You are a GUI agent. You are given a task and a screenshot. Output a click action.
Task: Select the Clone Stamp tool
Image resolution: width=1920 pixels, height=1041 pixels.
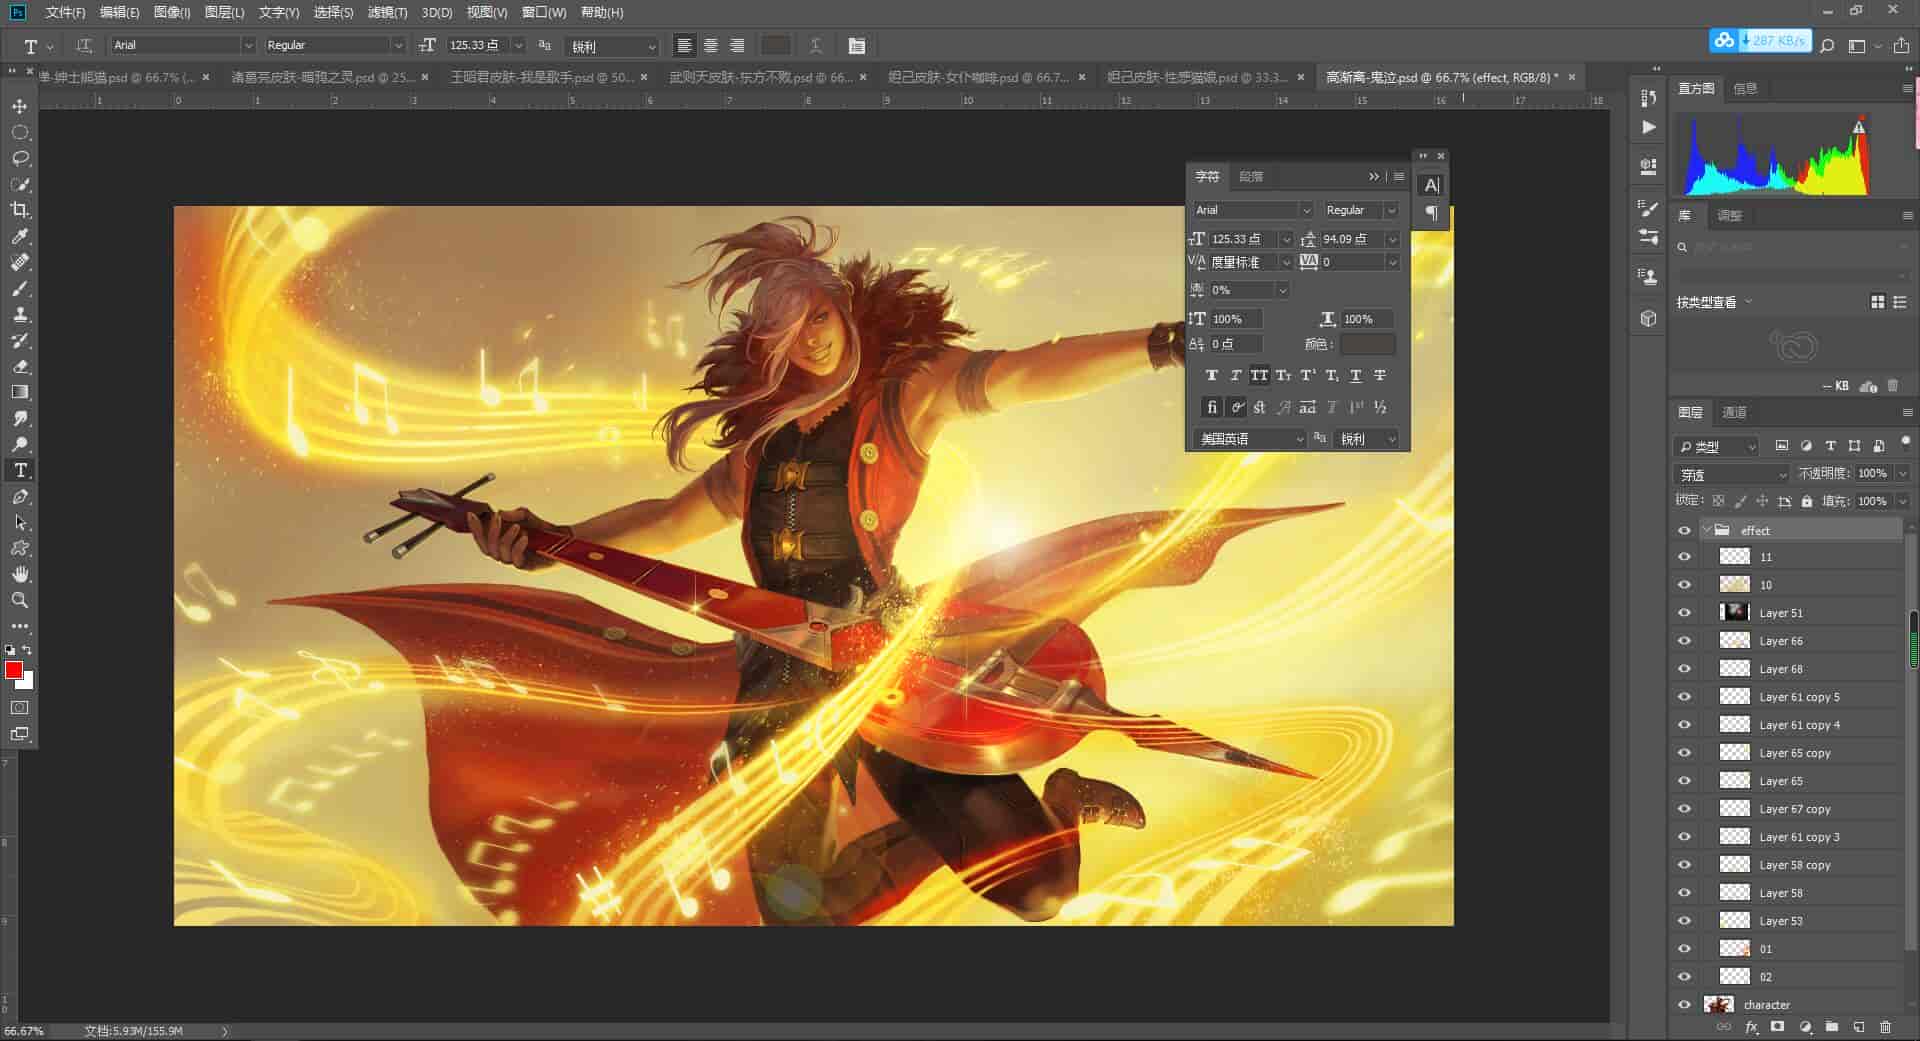click(20, 314)
